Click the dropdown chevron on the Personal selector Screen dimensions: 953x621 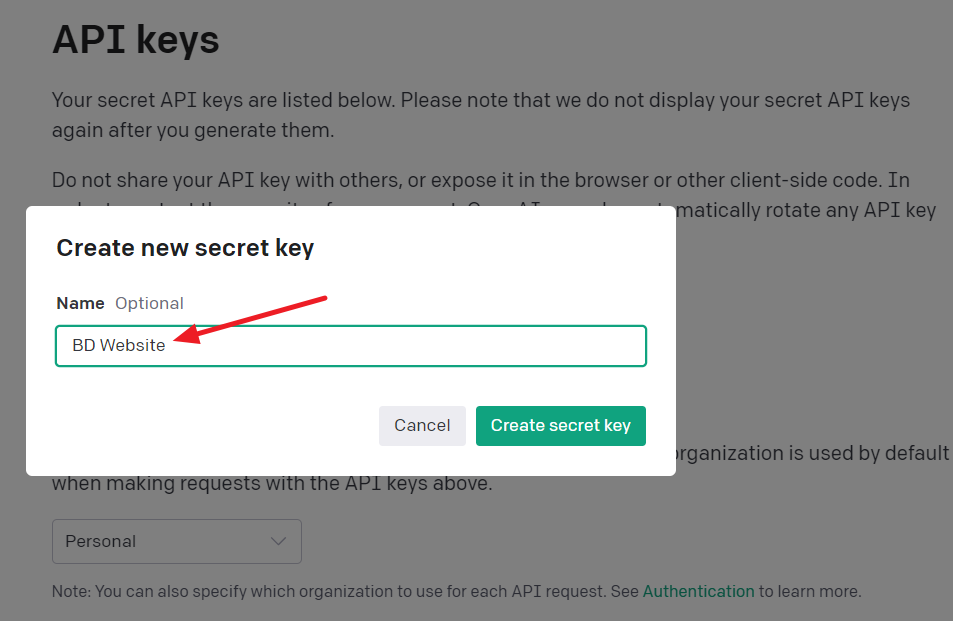[279, 541]
